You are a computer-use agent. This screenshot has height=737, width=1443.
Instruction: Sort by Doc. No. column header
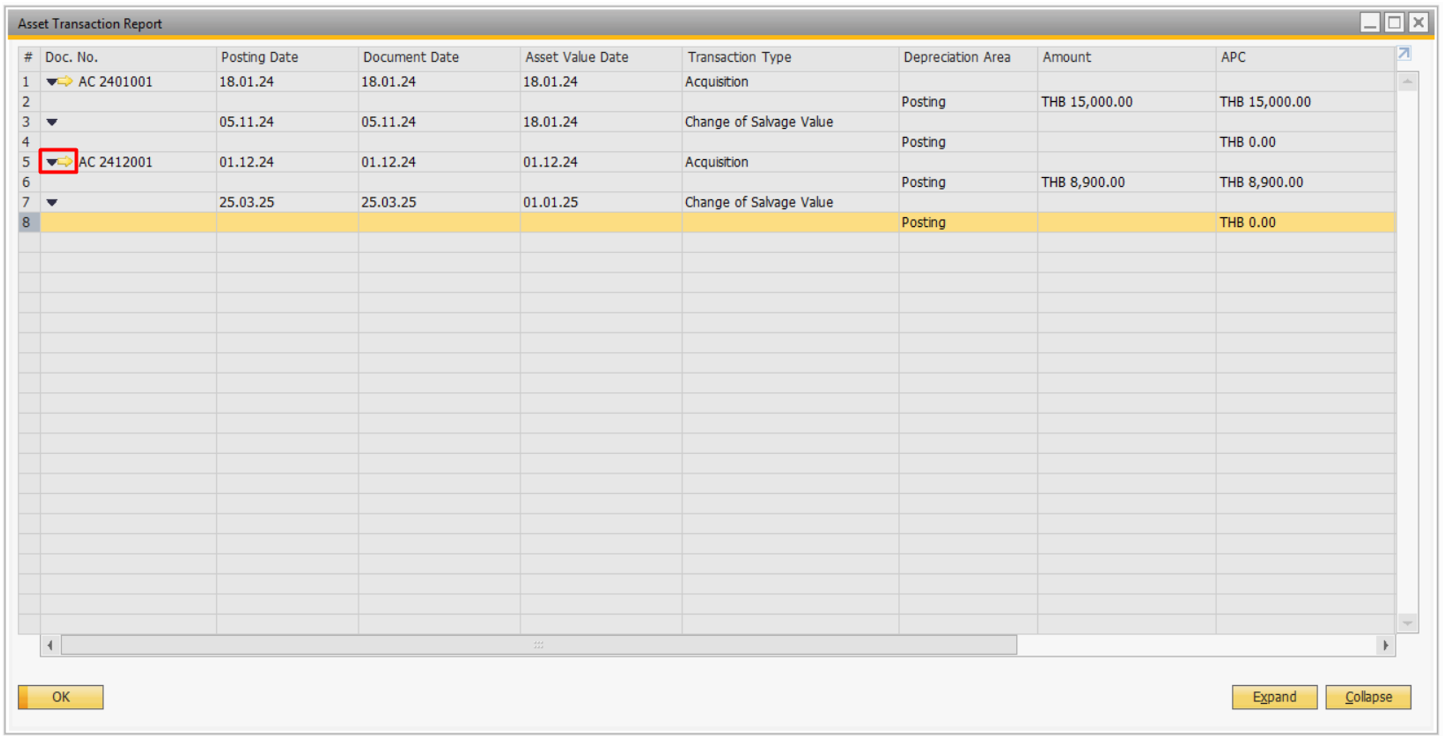(x=128, y=58)
